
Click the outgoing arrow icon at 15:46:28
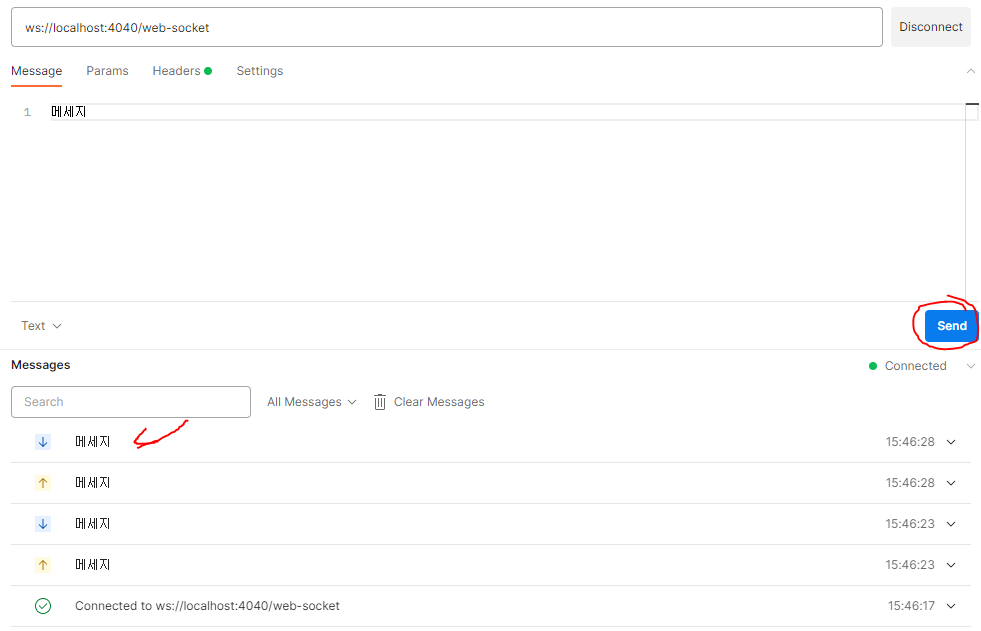tap(43, 483)
